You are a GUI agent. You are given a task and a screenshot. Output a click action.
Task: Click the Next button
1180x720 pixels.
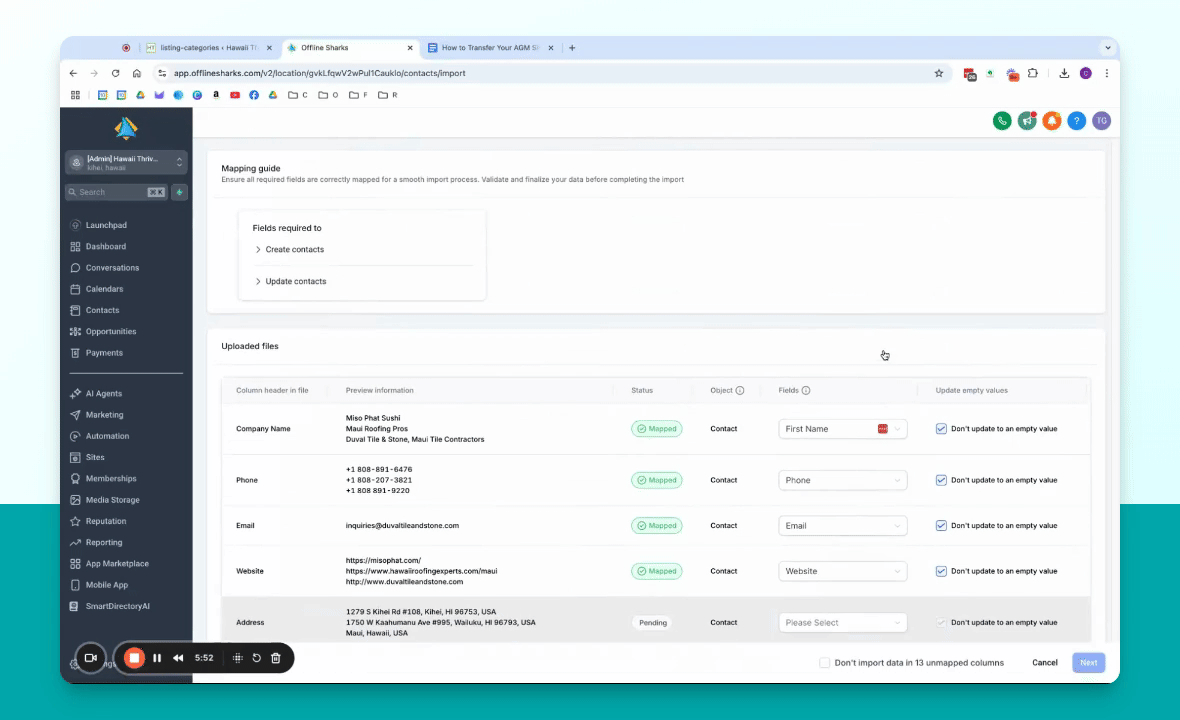pyautogui.click(x=1088, y=663)
